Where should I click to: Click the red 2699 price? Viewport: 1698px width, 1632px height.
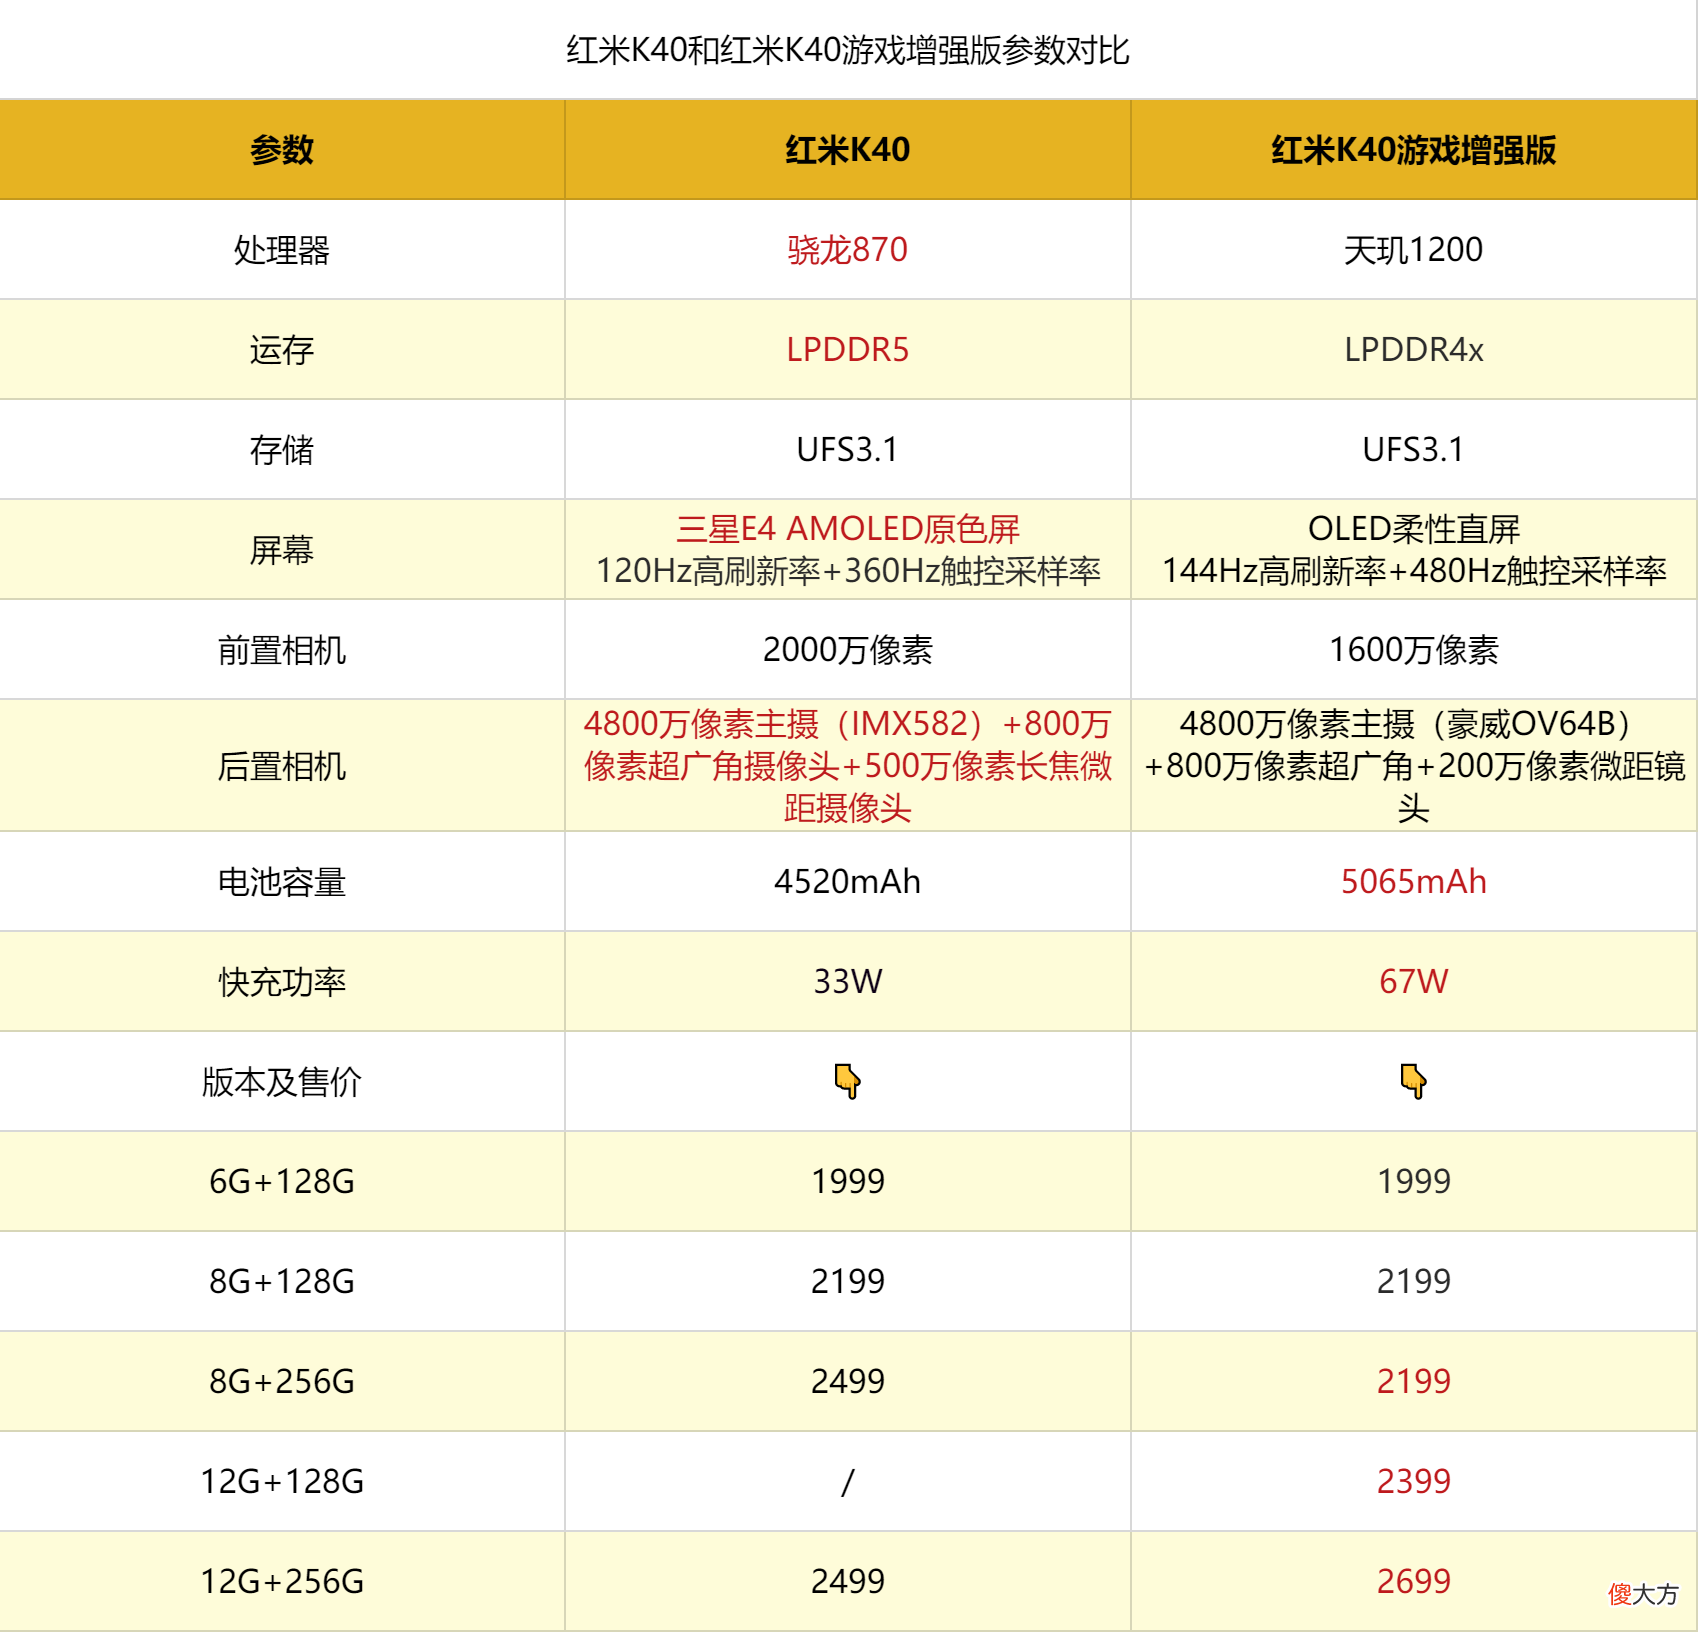point(1413,1582)
